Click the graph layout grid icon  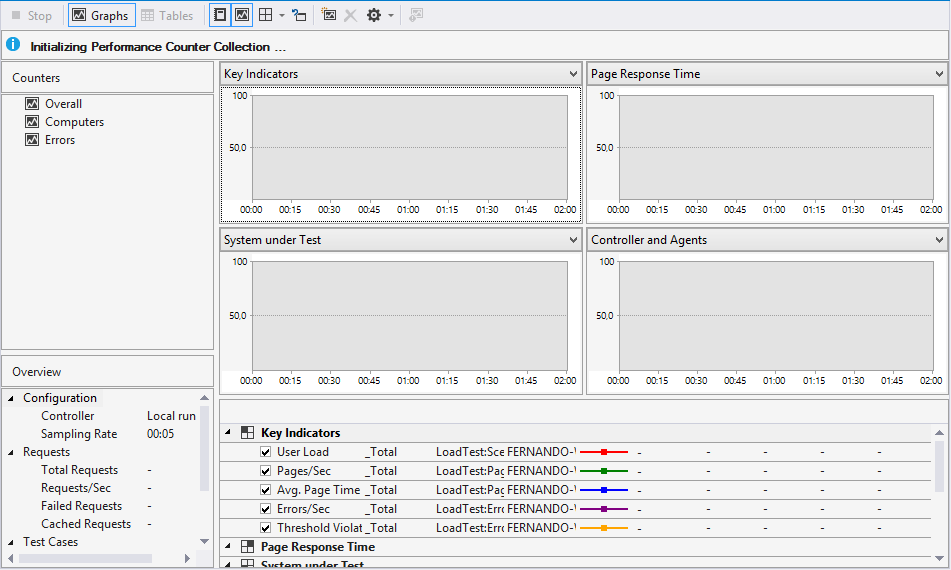coord(265,16)
